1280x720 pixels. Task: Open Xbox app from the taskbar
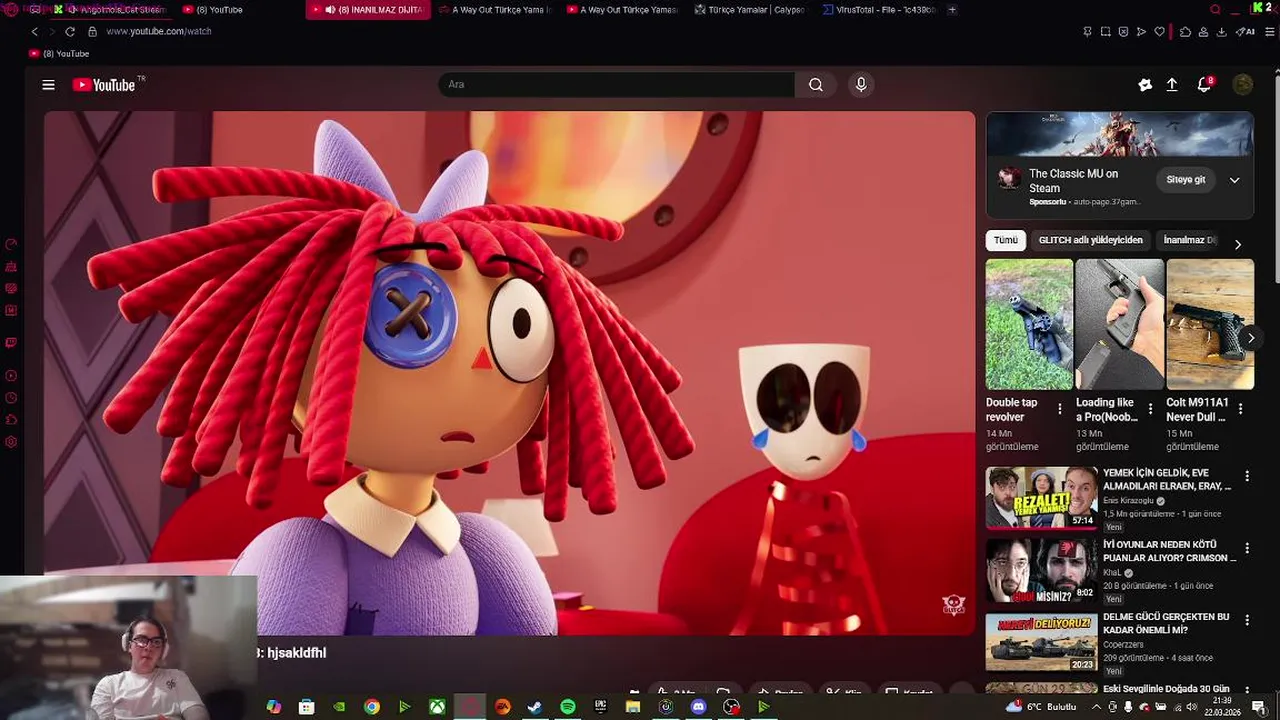(x=437, y=707)
